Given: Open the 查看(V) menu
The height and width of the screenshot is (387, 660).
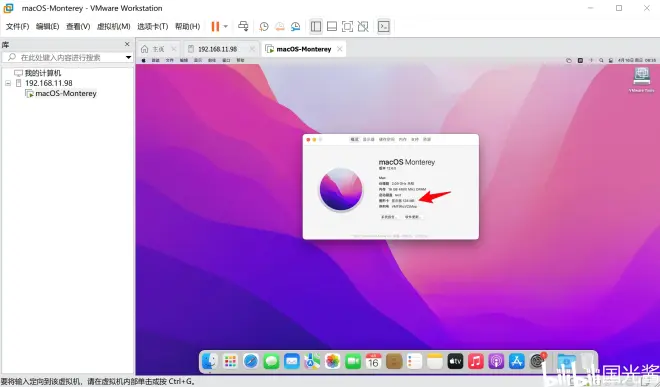Looking at the screenshot, I should [78, 27].
